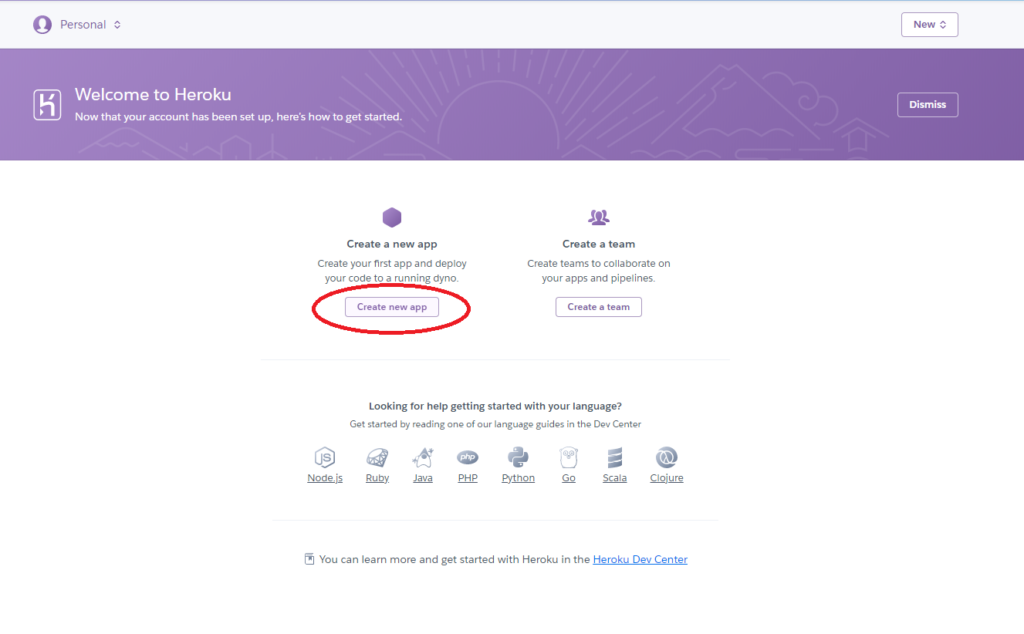The width and height of the screenshot is (1024, 634).
Task: Click the purple hexagon app icon
Action: [x=392, y=217]
